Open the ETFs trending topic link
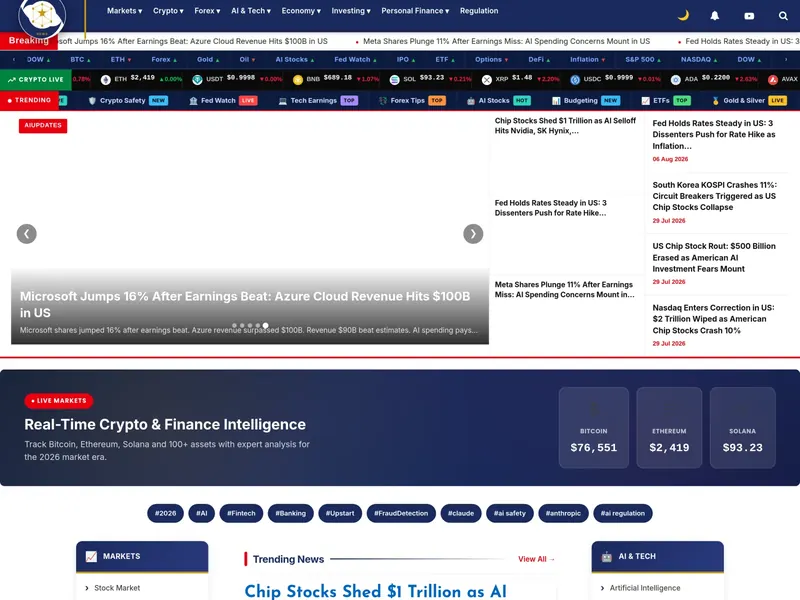 [666, 101]
